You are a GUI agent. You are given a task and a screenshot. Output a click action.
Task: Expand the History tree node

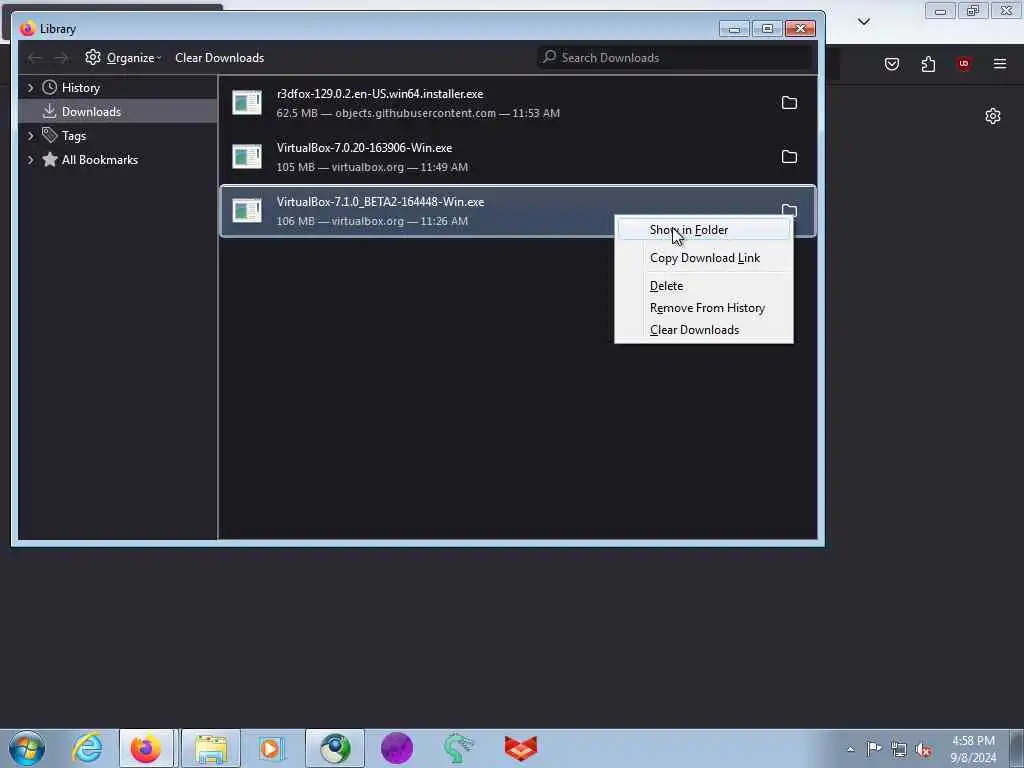click(x=31, y=88)
